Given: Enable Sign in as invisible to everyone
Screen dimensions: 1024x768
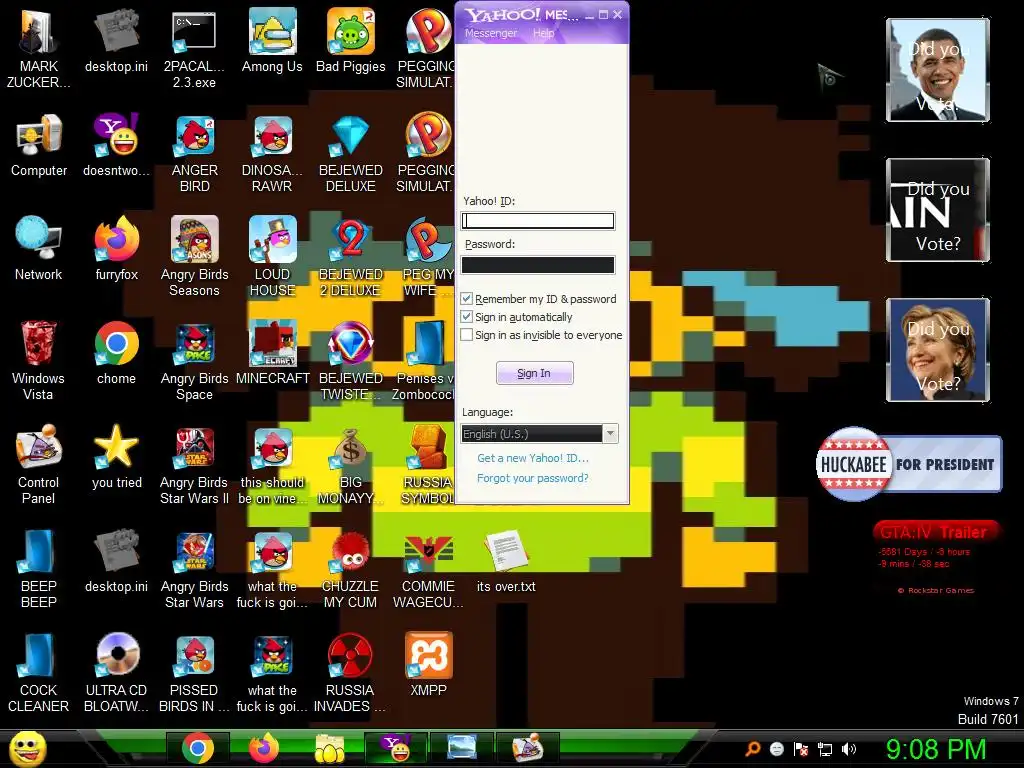Looking at the screenshot, I should coord(466,335).
